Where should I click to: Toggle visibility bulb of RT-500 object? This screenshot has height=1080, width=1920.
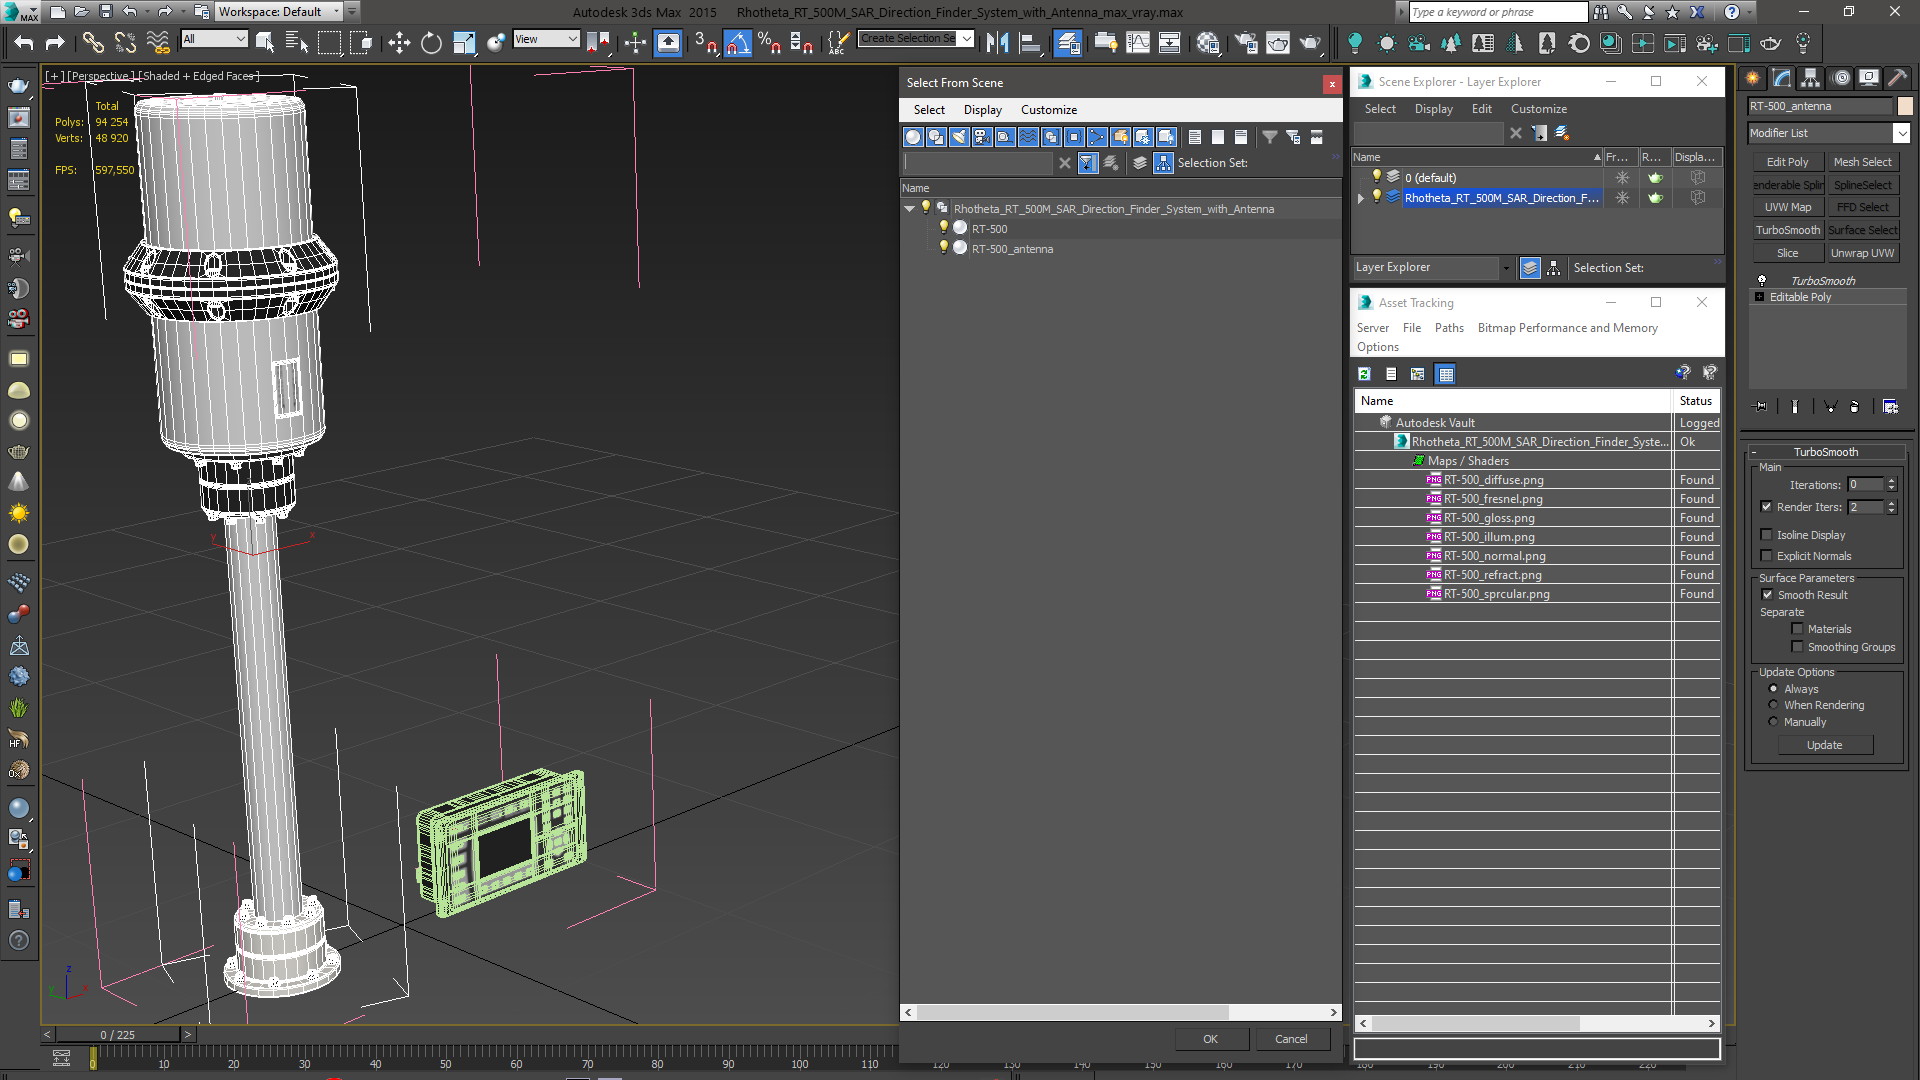point(943,228)
